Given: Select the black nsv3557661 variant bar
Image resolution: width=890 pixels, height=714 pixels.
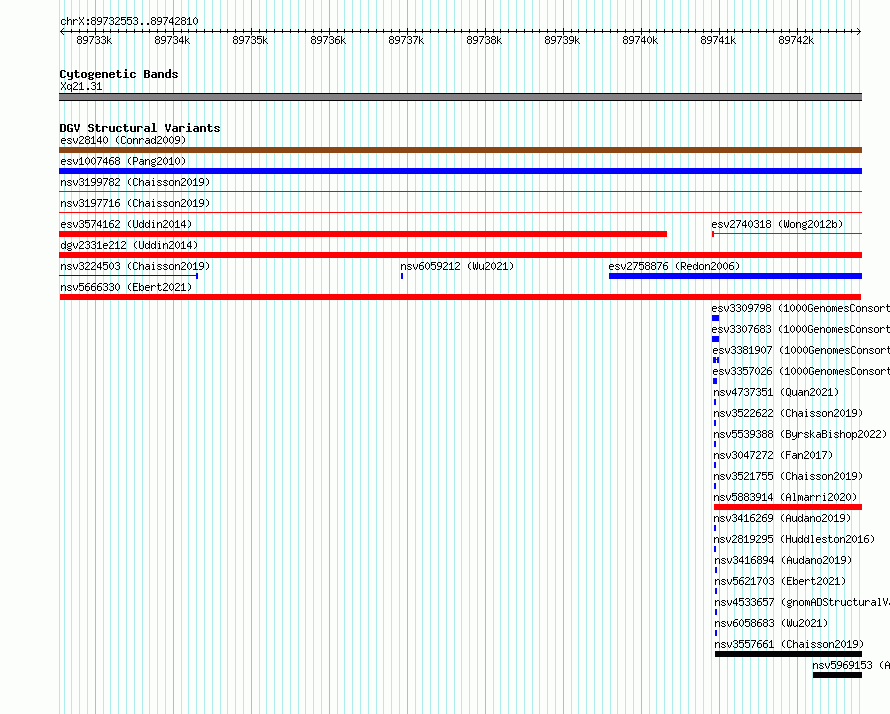Looking at the screenshot, I should point(788,654).
